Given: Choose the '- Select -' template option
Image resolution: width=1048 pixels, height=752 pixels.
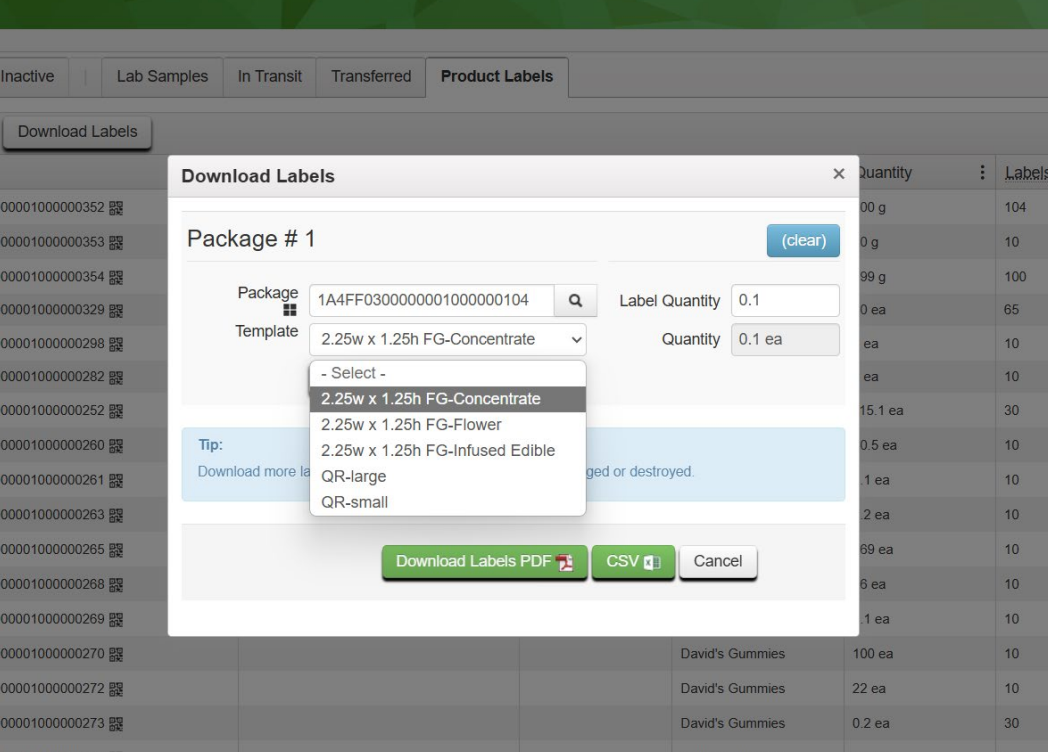Looking at the screenshot, I should coord(448,373).
